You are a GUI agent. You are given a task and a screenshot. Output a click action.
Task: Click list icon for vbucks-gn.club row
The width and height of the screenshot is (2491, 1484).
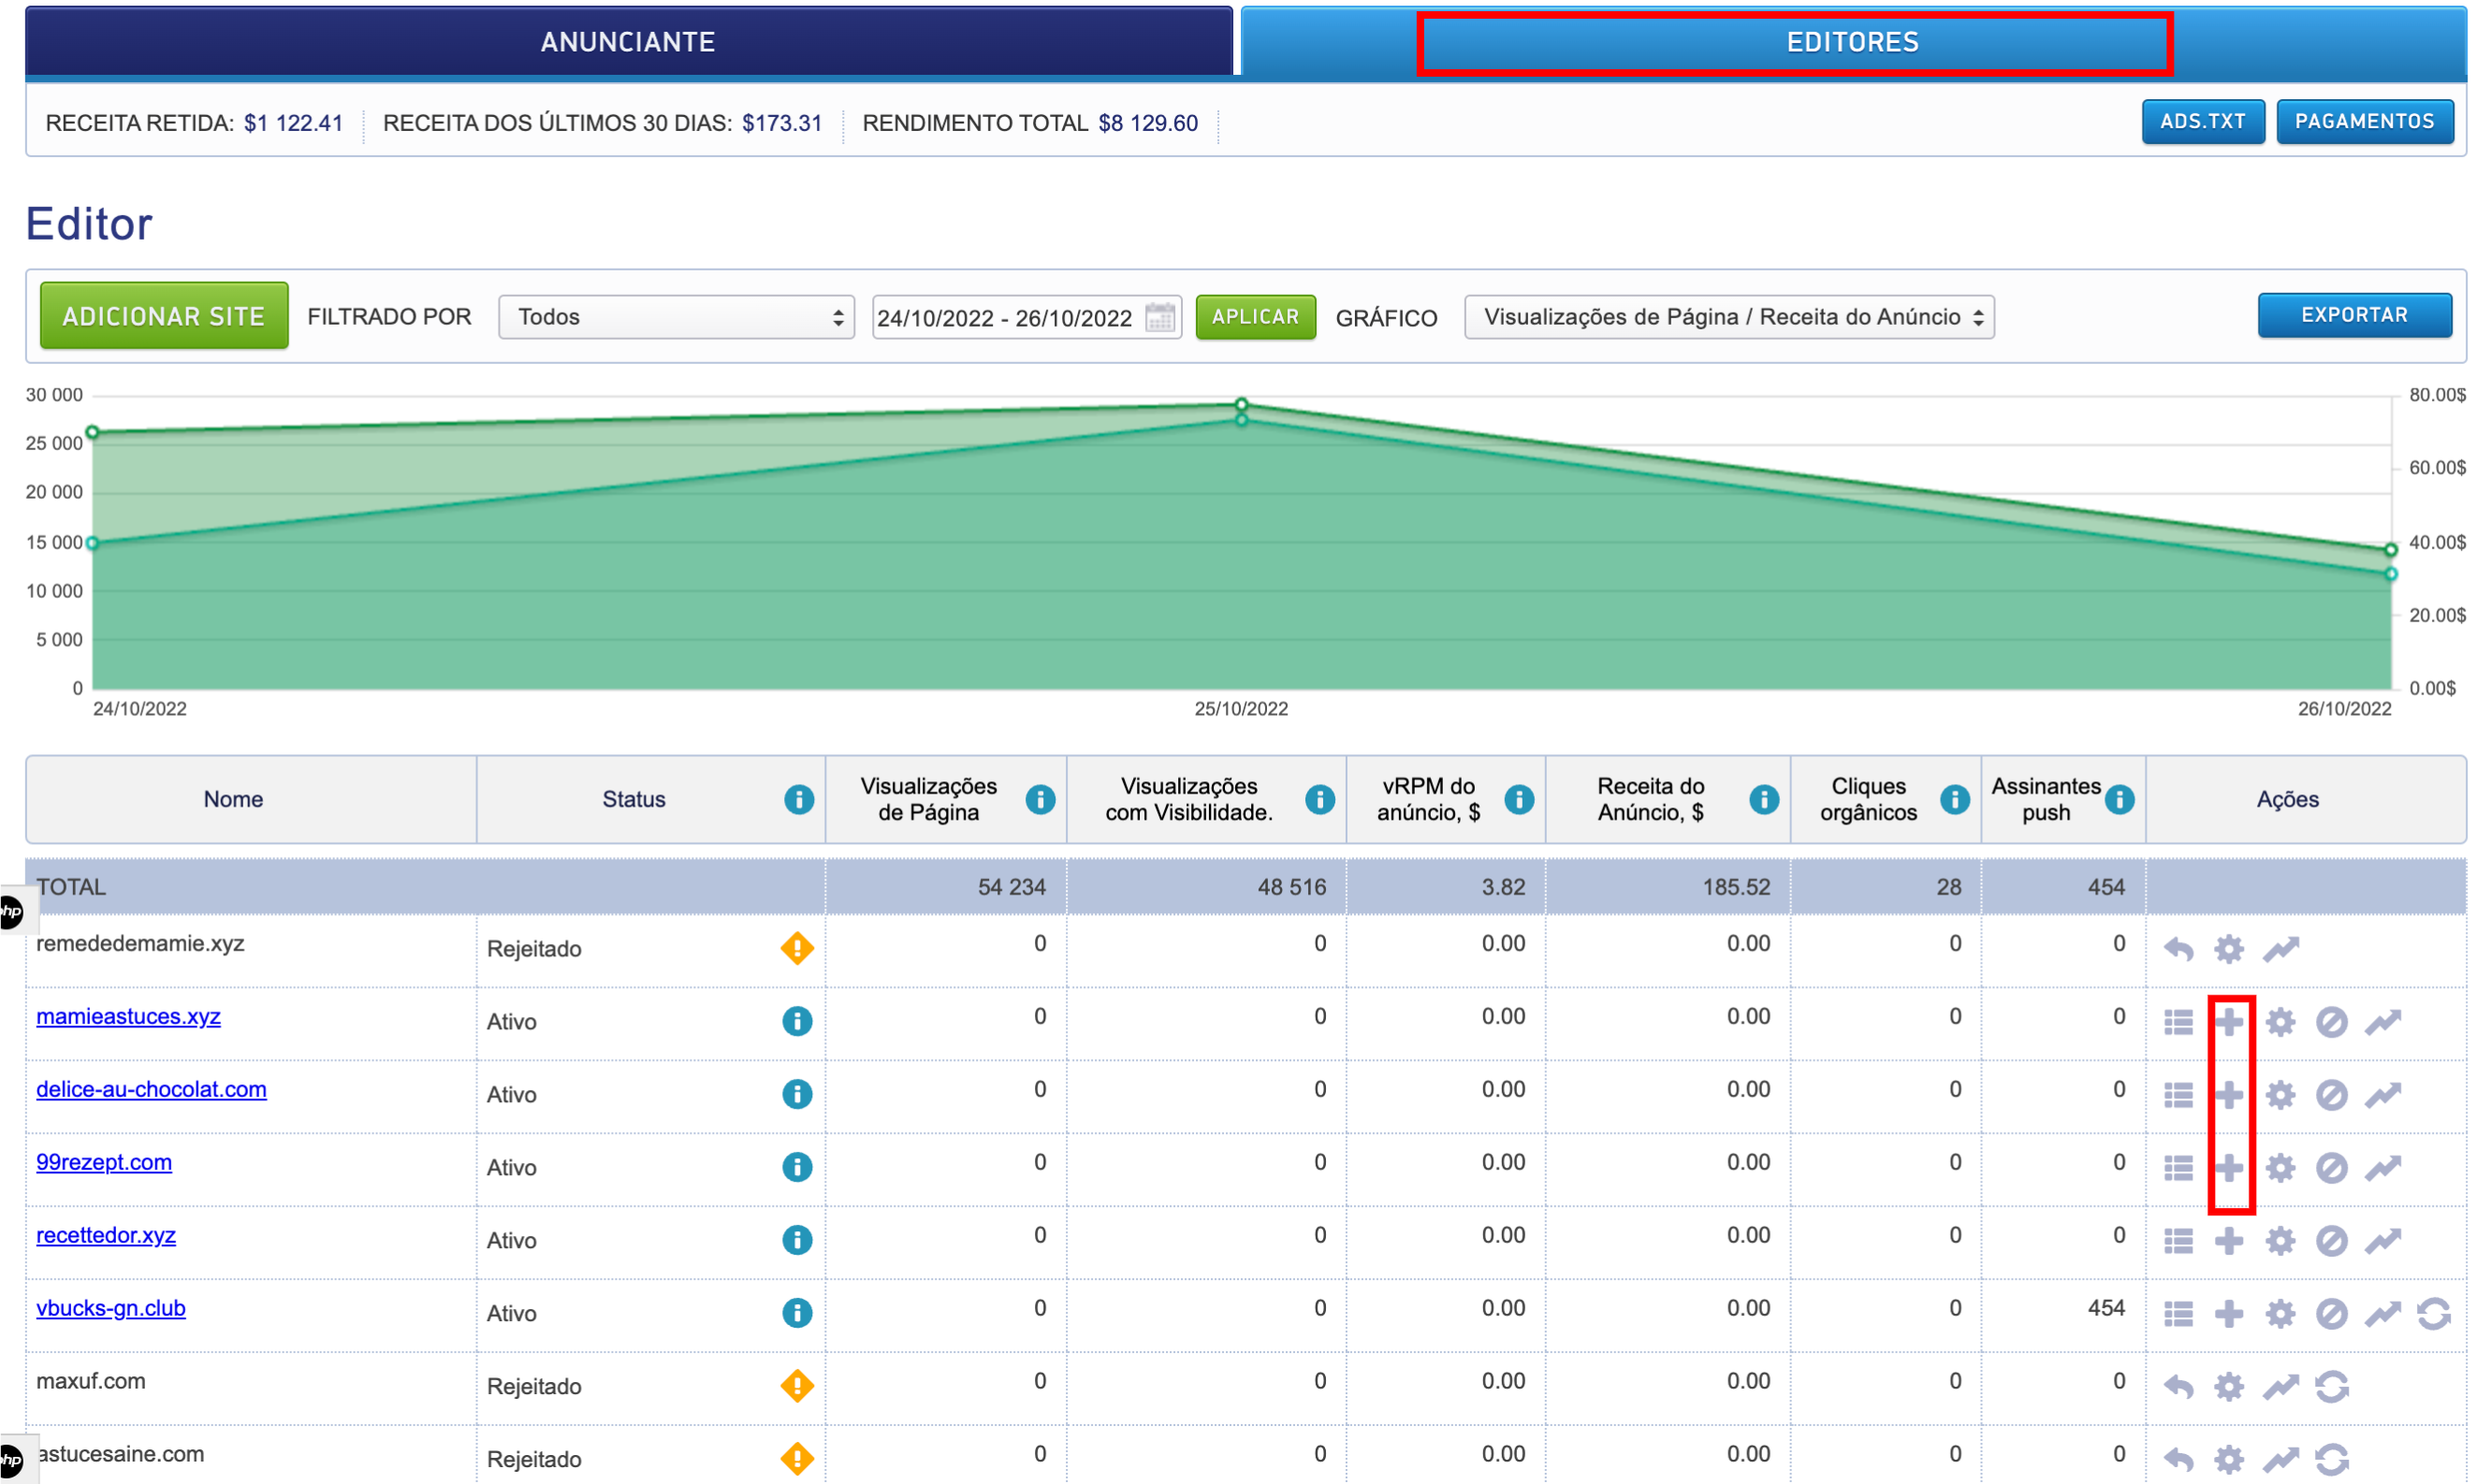pyautogui.click(x=2178, y=1314)
